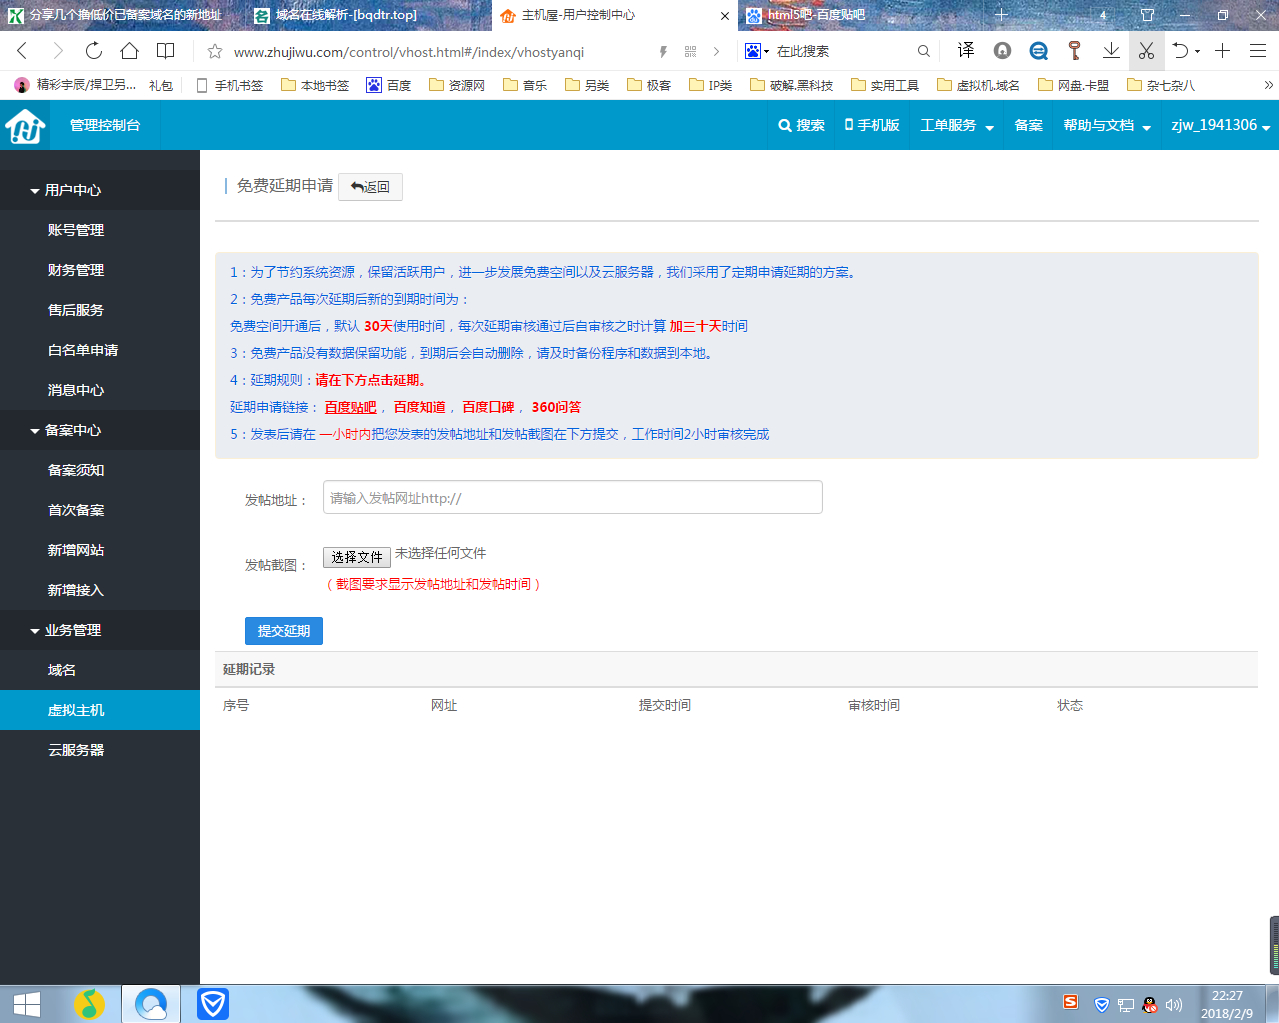The image size is (1279, 1023).
Task: Open the 百度贴吧 extension link
Action: coord(350,407)
